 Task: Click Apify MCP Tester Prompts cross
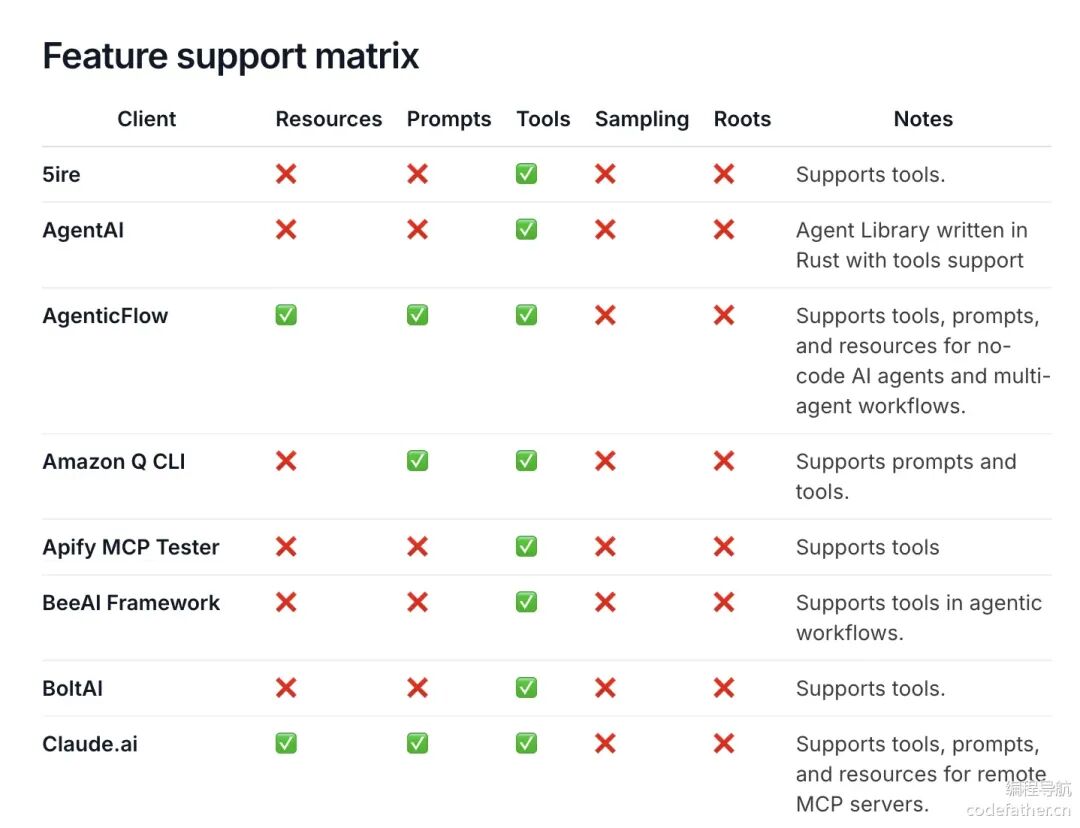coord(418,546)
